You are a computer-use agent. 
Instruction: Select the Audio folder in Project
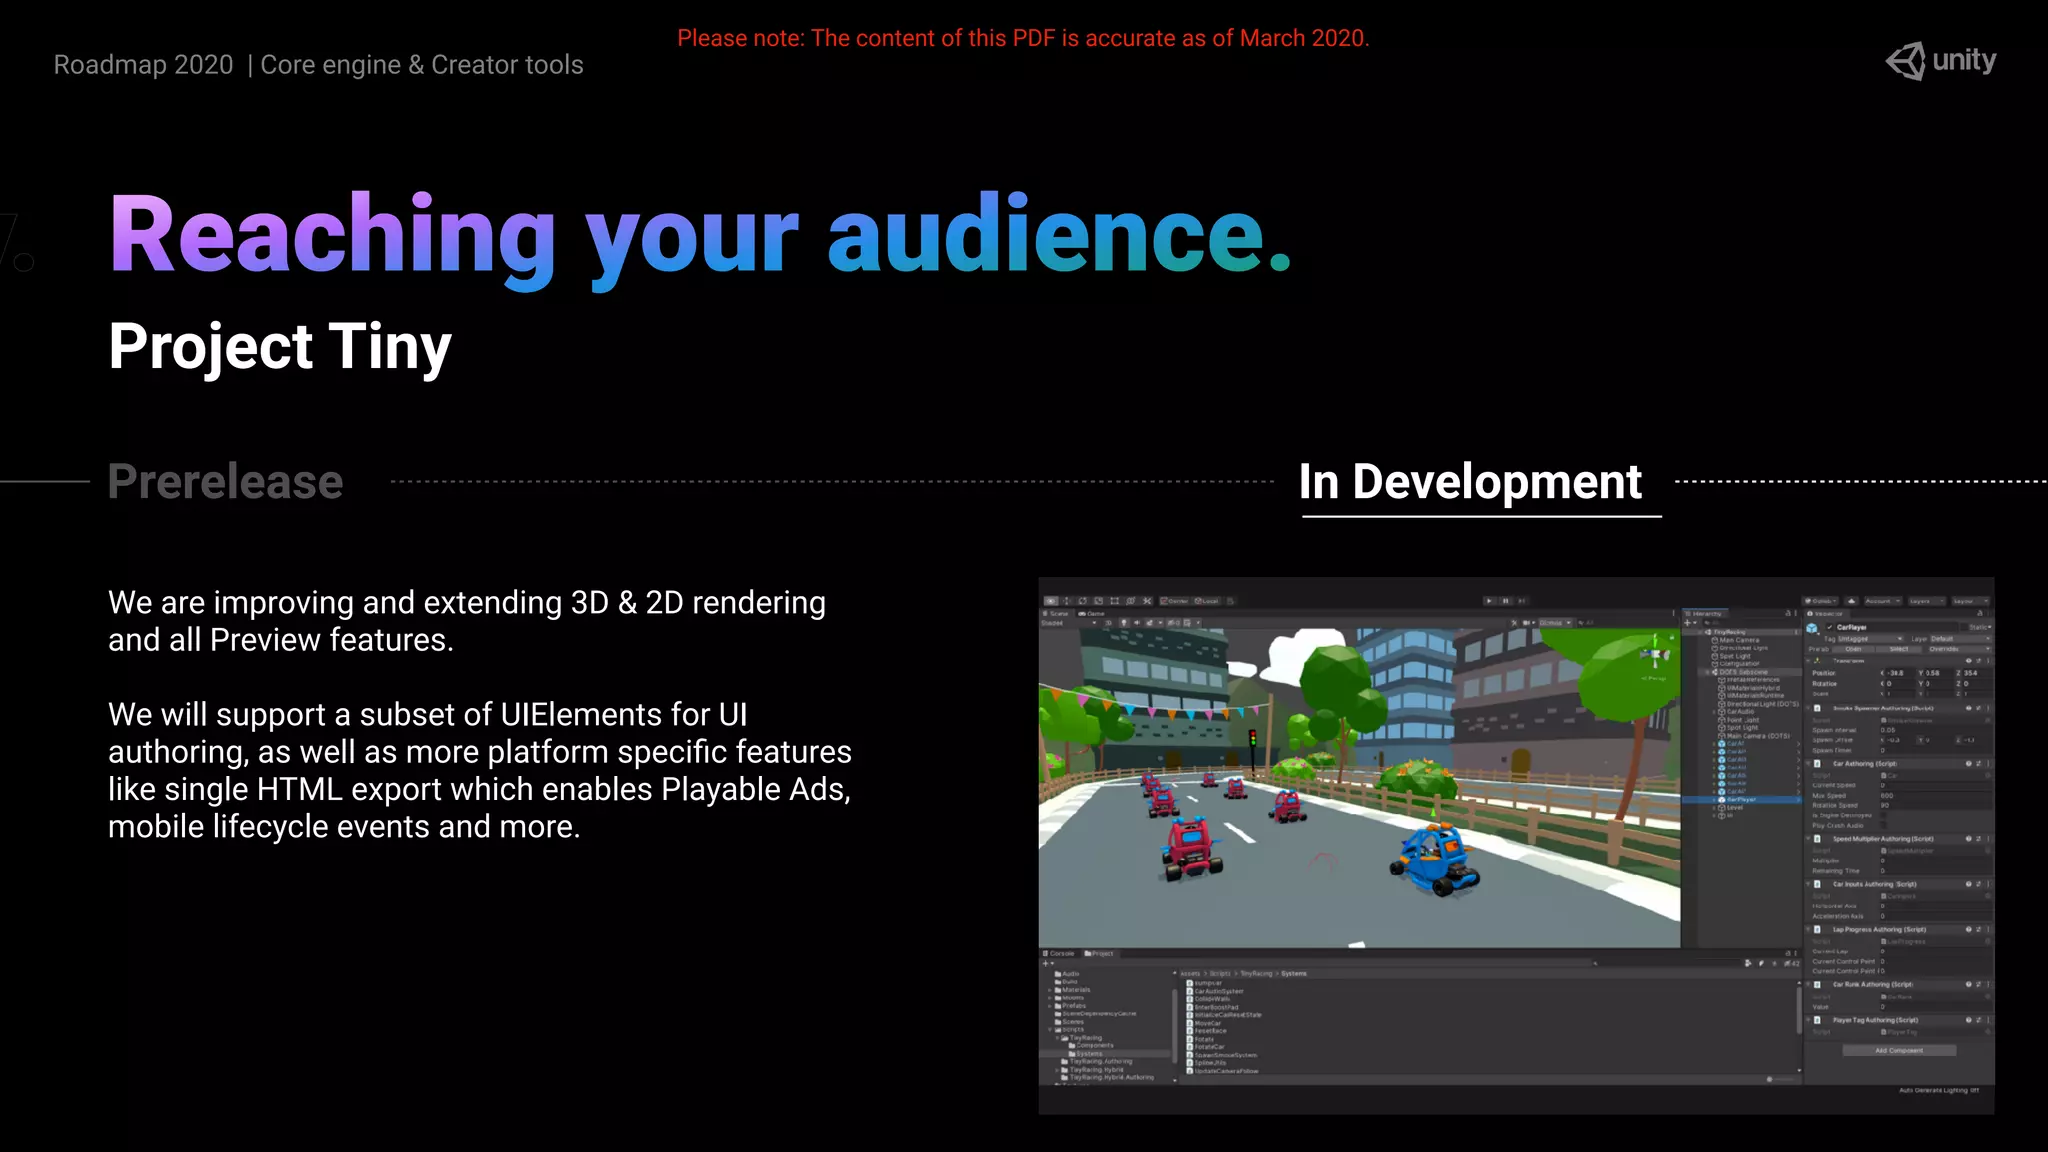[1067, 973]
